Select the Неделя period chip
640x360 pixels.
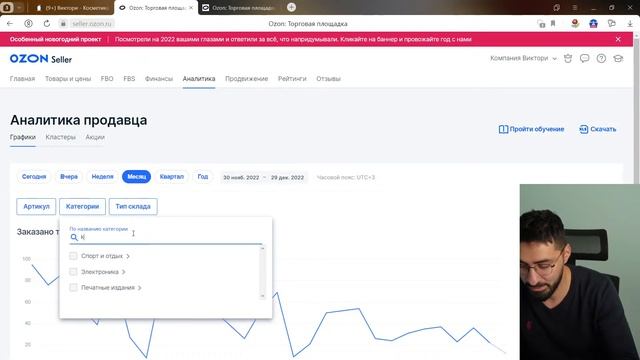(102, 177)
